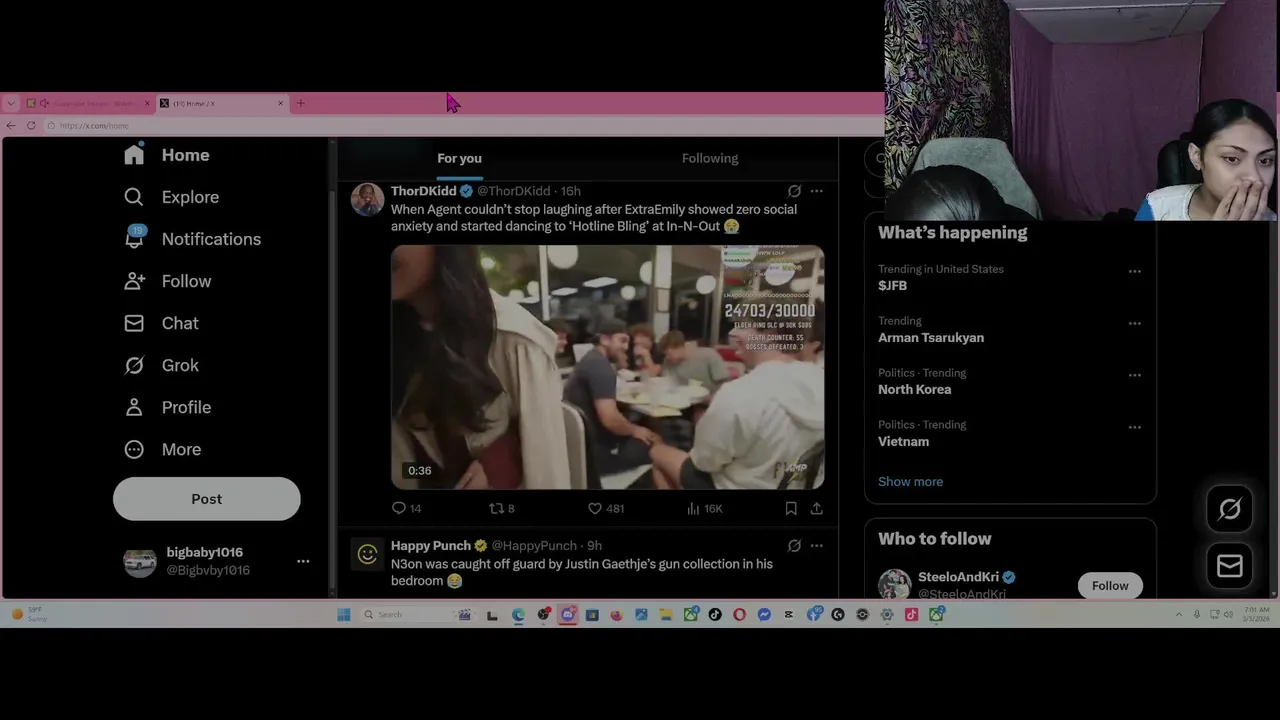
Task: Play the In-N-Out video in ThorDKidd post
Action: (607, 367)
